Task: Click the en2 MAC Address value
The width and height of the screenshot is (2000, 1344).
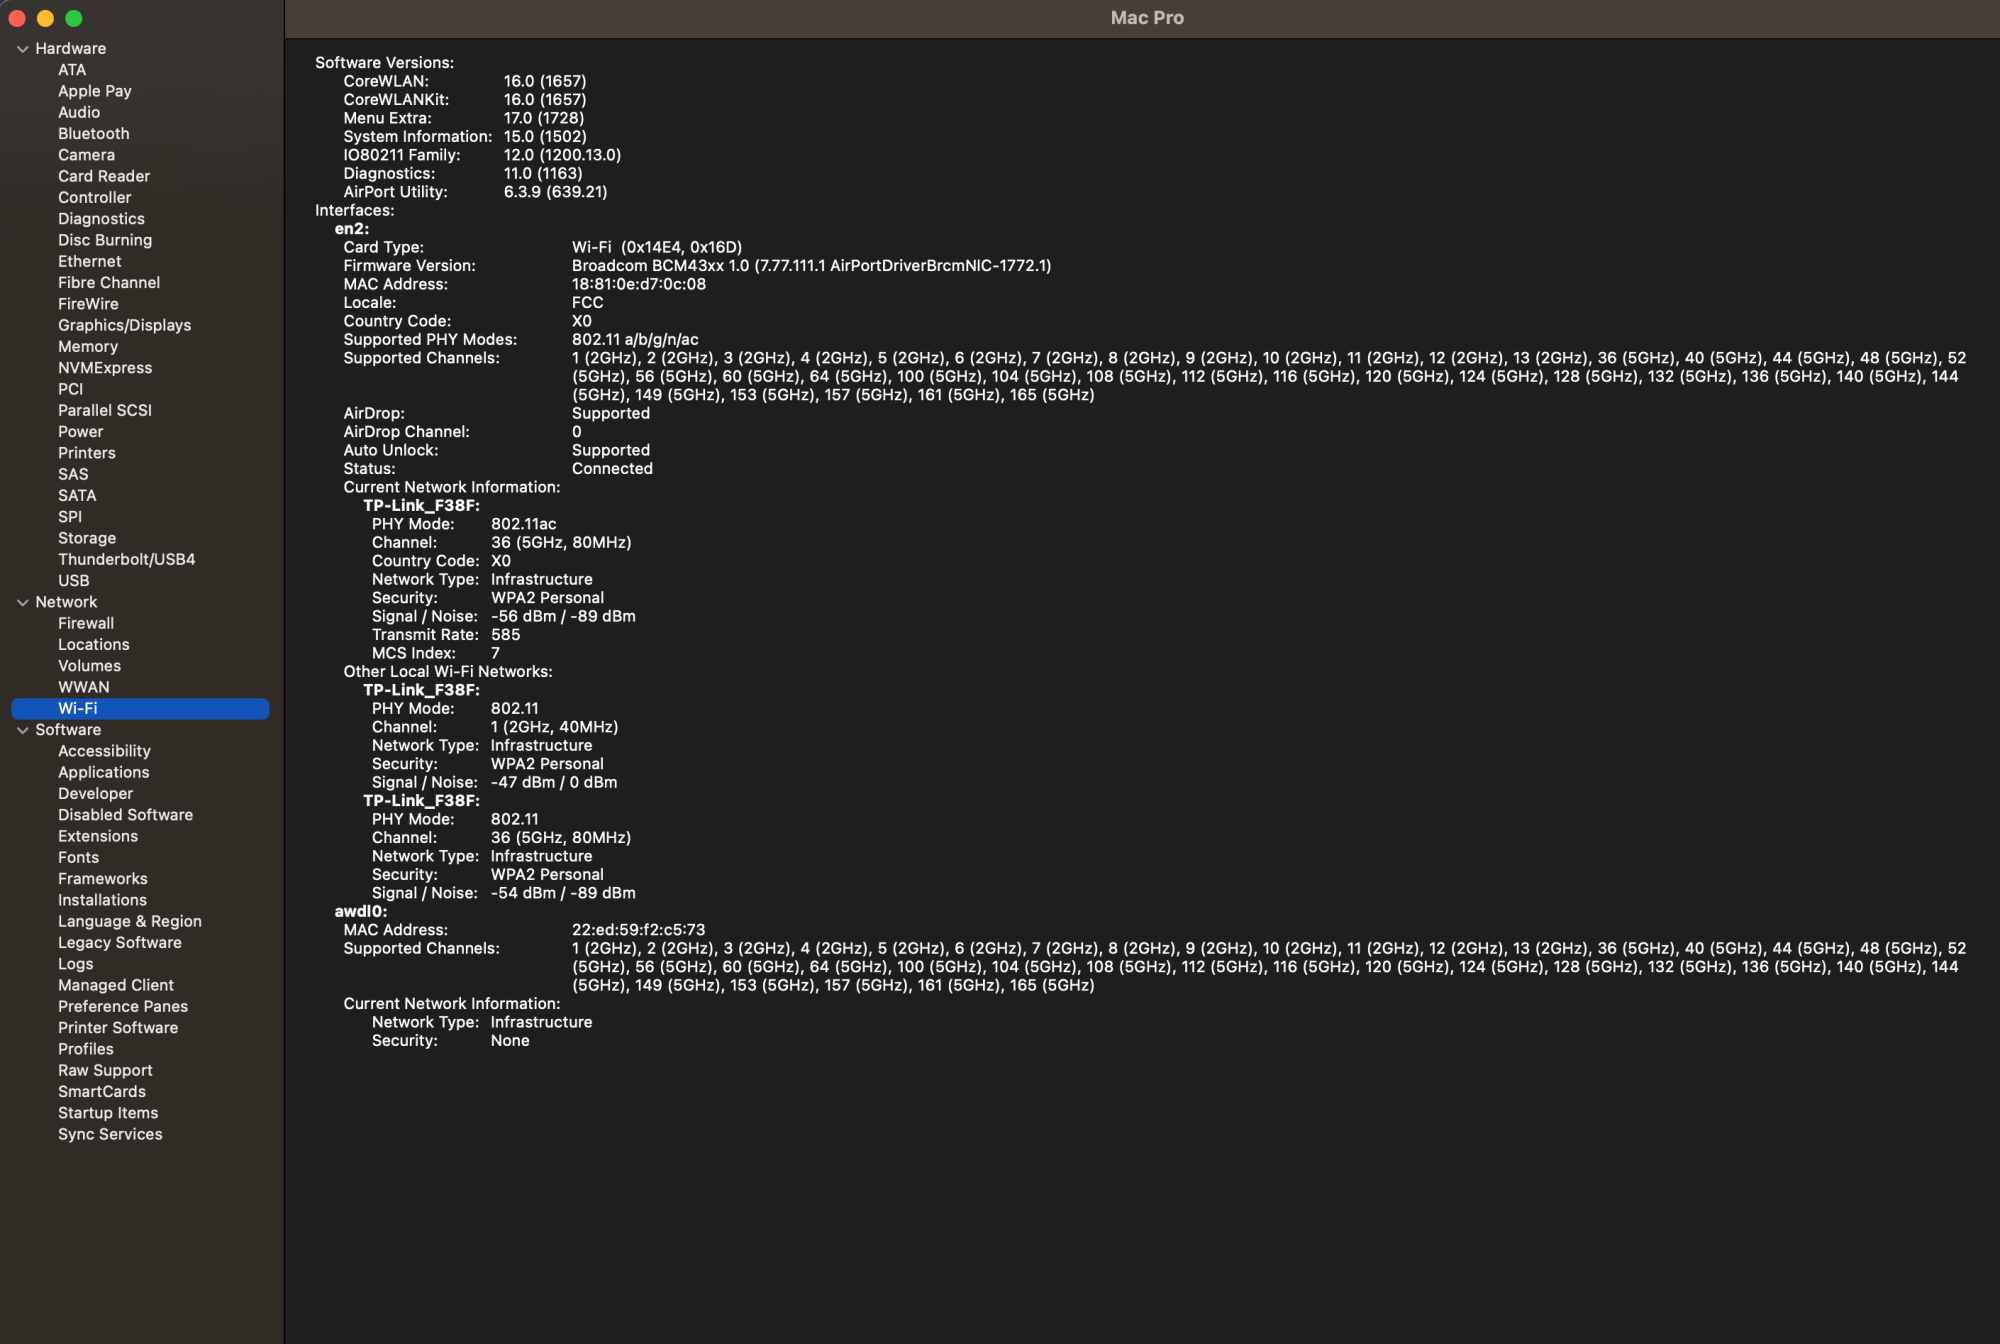Action: point(638,284)
